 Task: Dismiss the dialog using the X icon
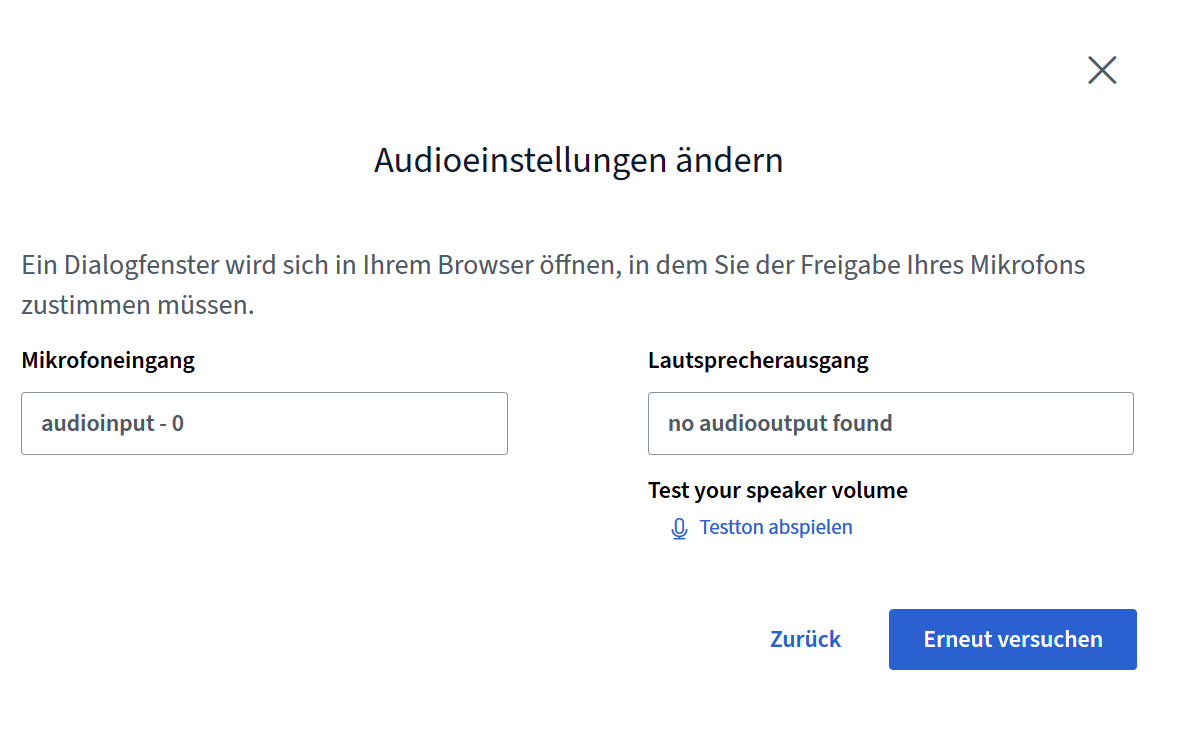(1102, 70)
